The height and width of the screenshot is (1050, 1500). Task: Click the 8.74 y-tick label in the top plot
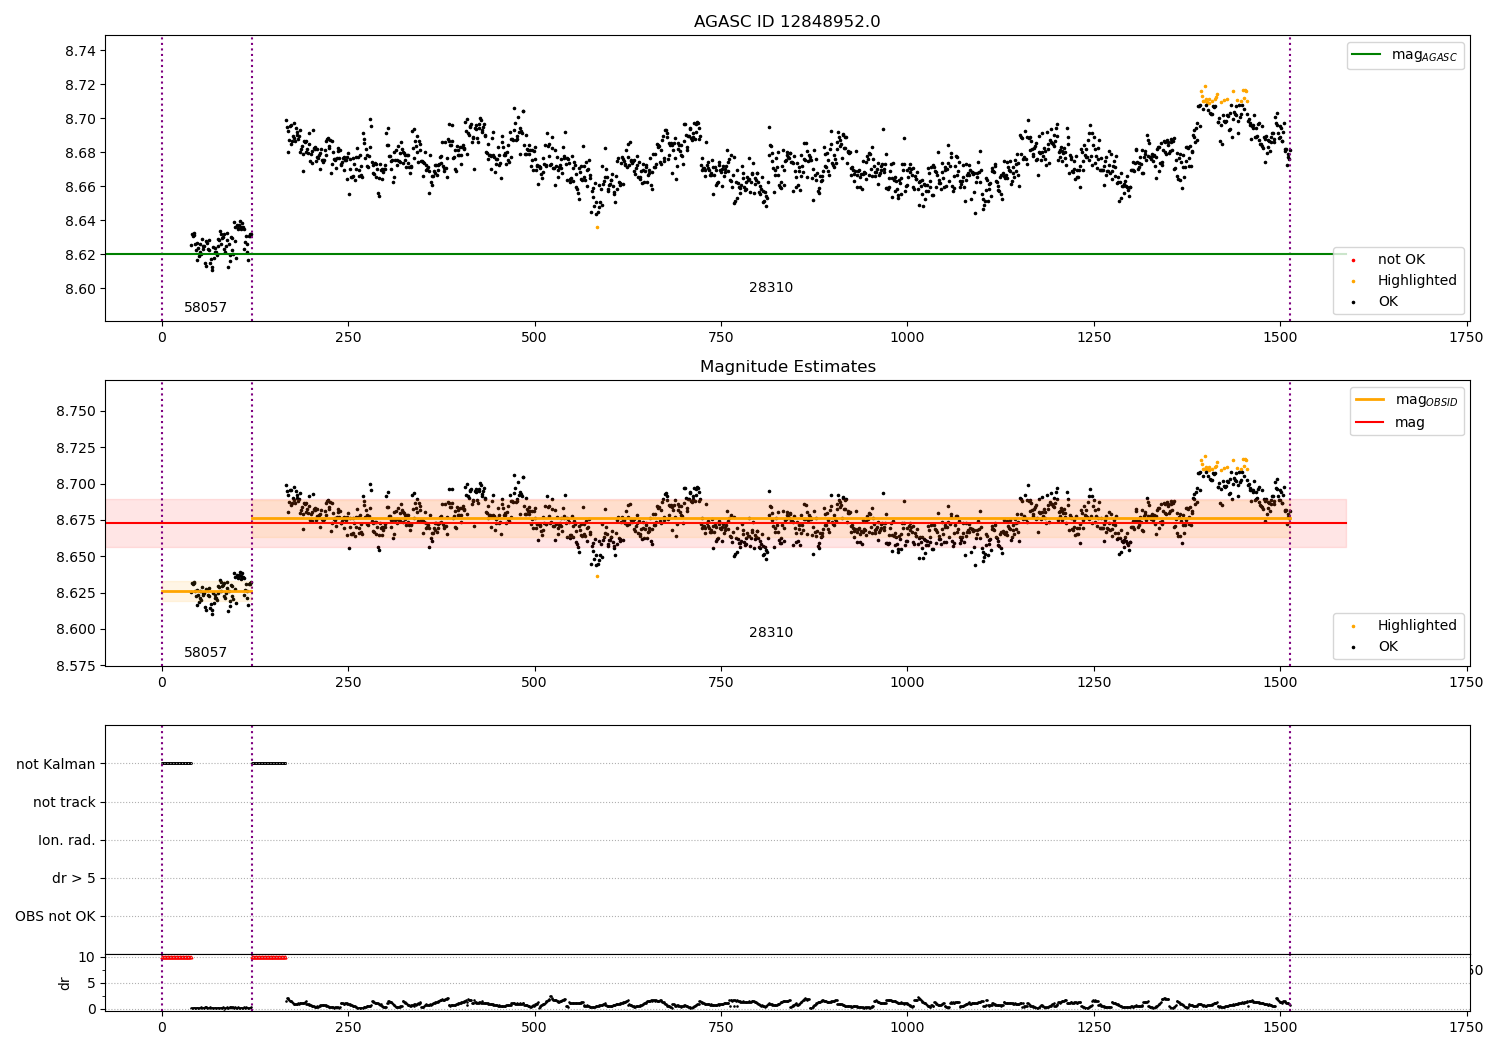pos(78,51)
